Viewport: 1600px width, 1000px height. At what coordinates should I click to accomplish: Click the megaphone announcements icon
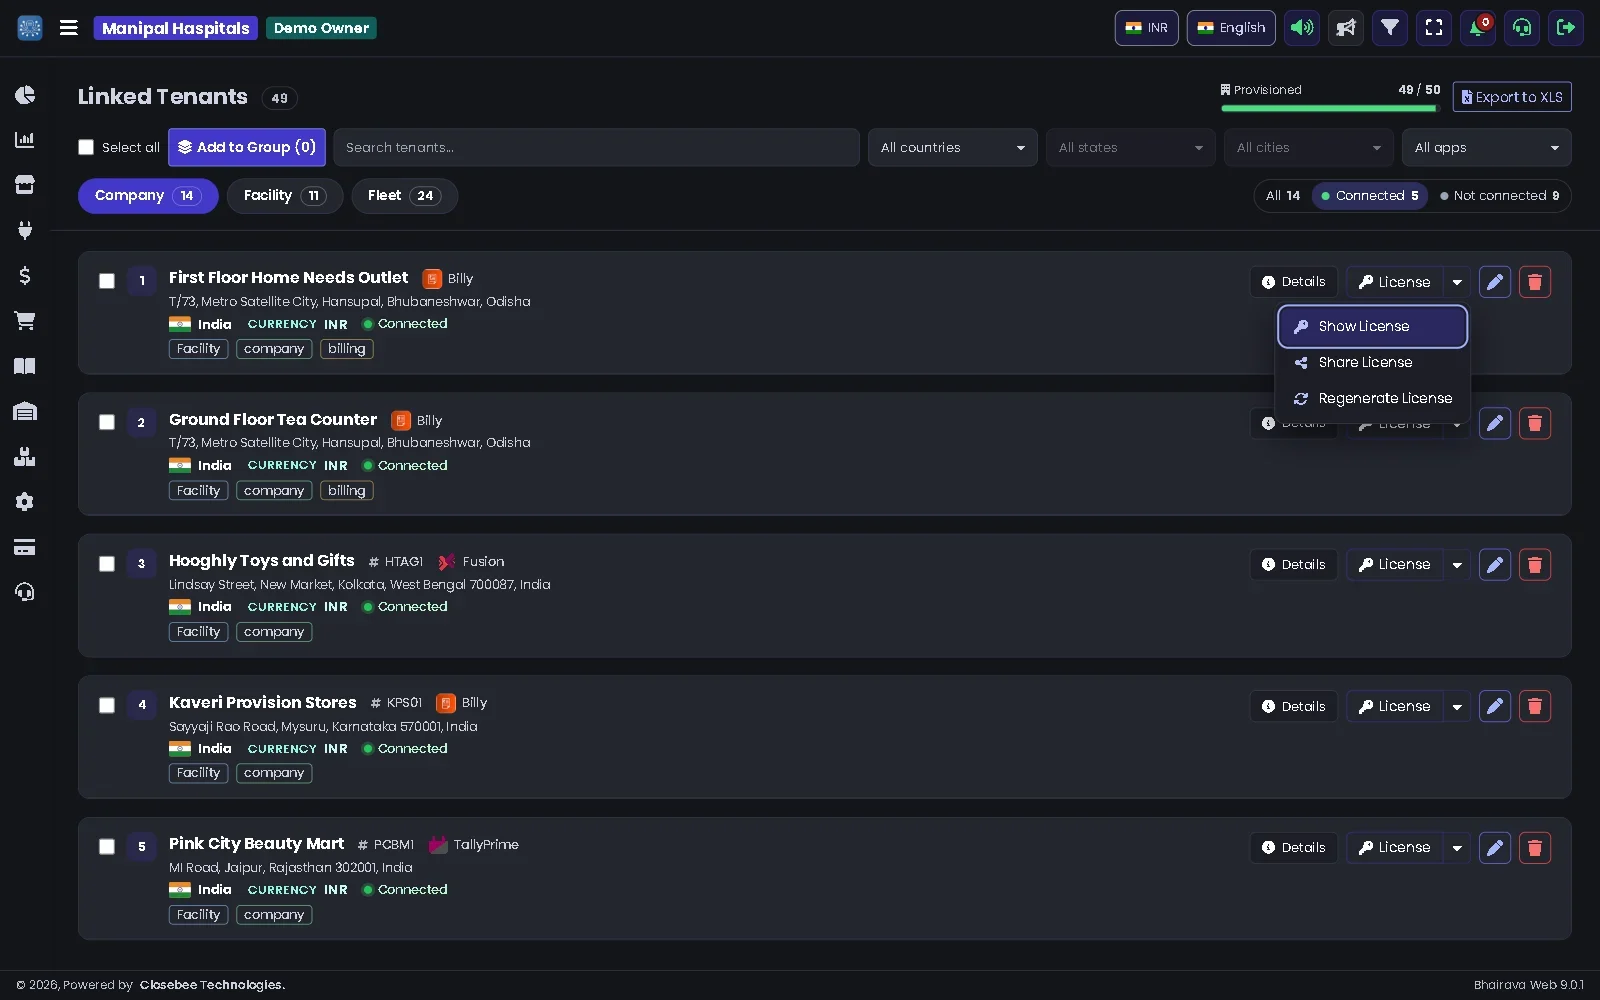pyautogui.click(x=1346, y=28)
